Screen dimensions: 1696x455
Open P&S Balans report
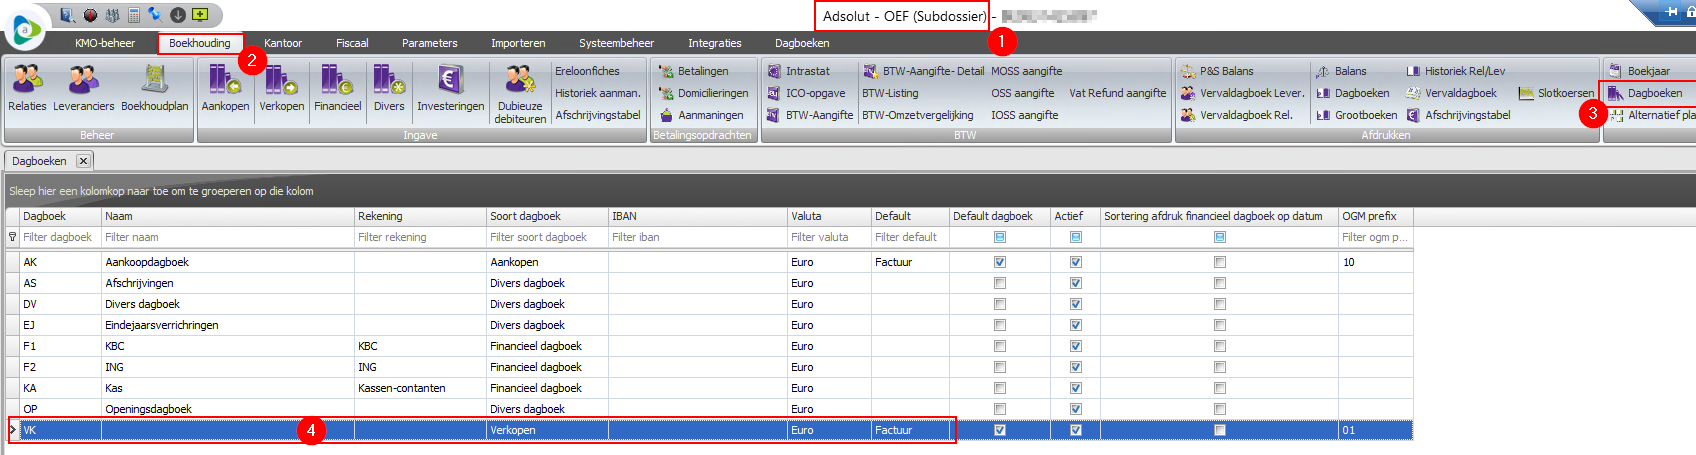[1216, 71]
